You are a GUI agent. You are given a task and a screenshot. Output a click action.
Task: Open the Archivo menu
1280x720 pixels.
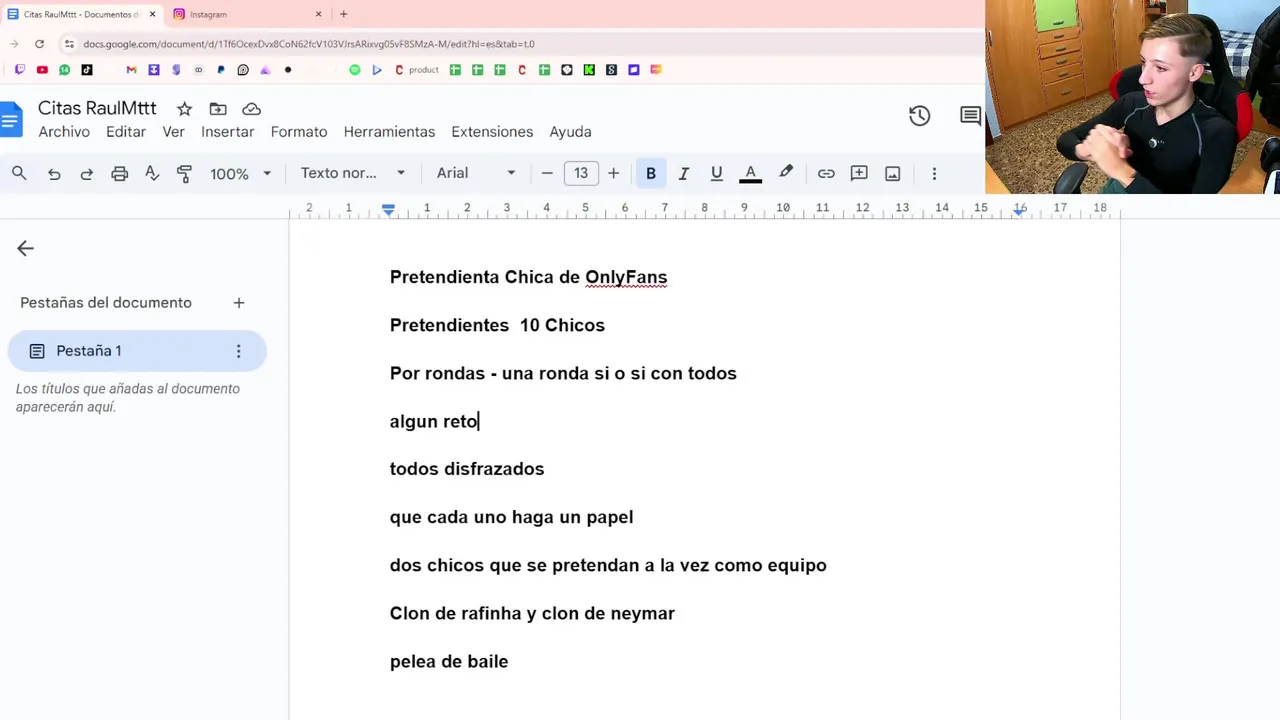[64, 132]
